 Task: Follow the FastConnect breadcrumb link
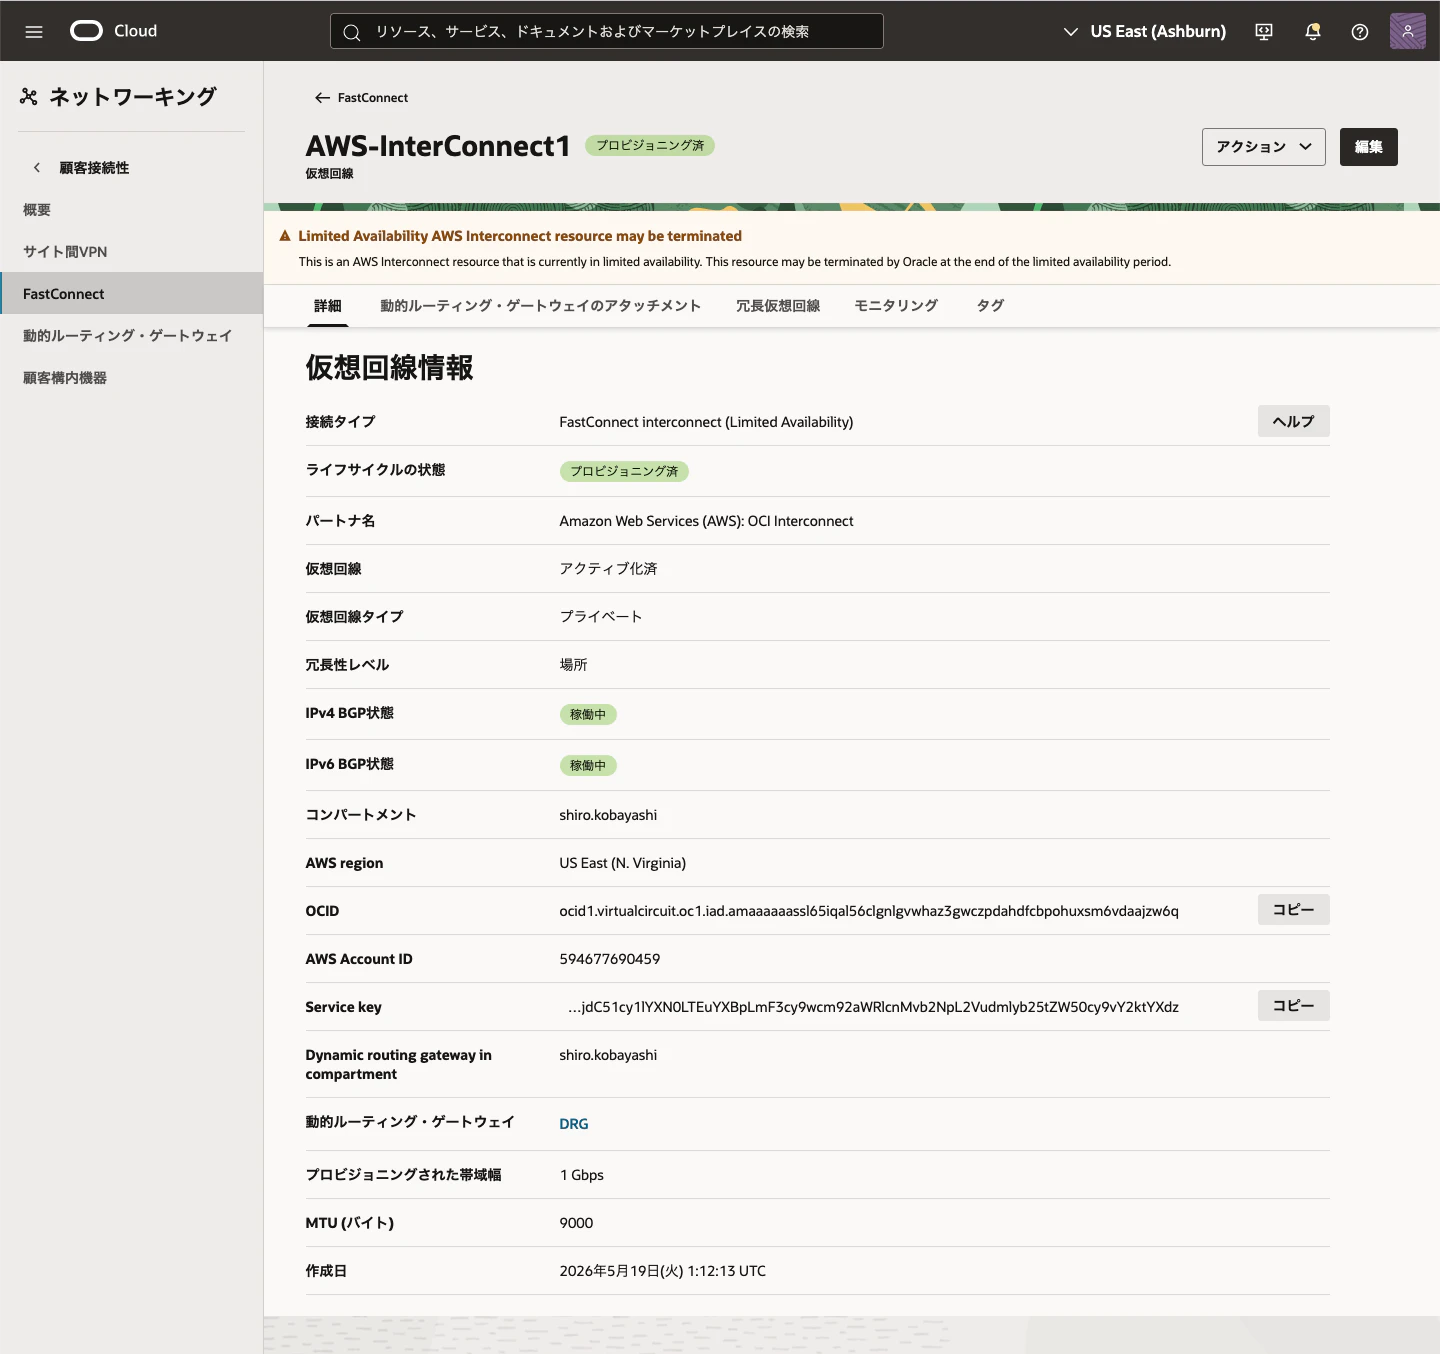[x=373, y=98]
